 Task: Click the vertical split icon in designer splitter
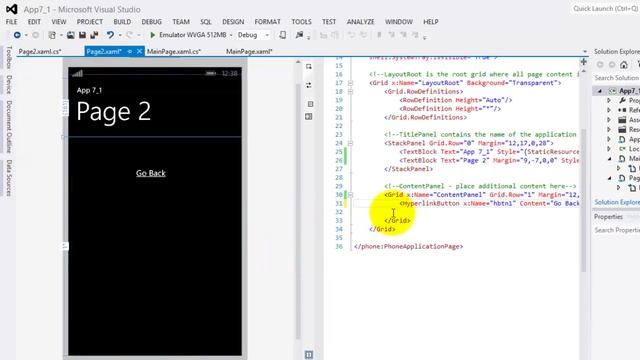(310, 104)
